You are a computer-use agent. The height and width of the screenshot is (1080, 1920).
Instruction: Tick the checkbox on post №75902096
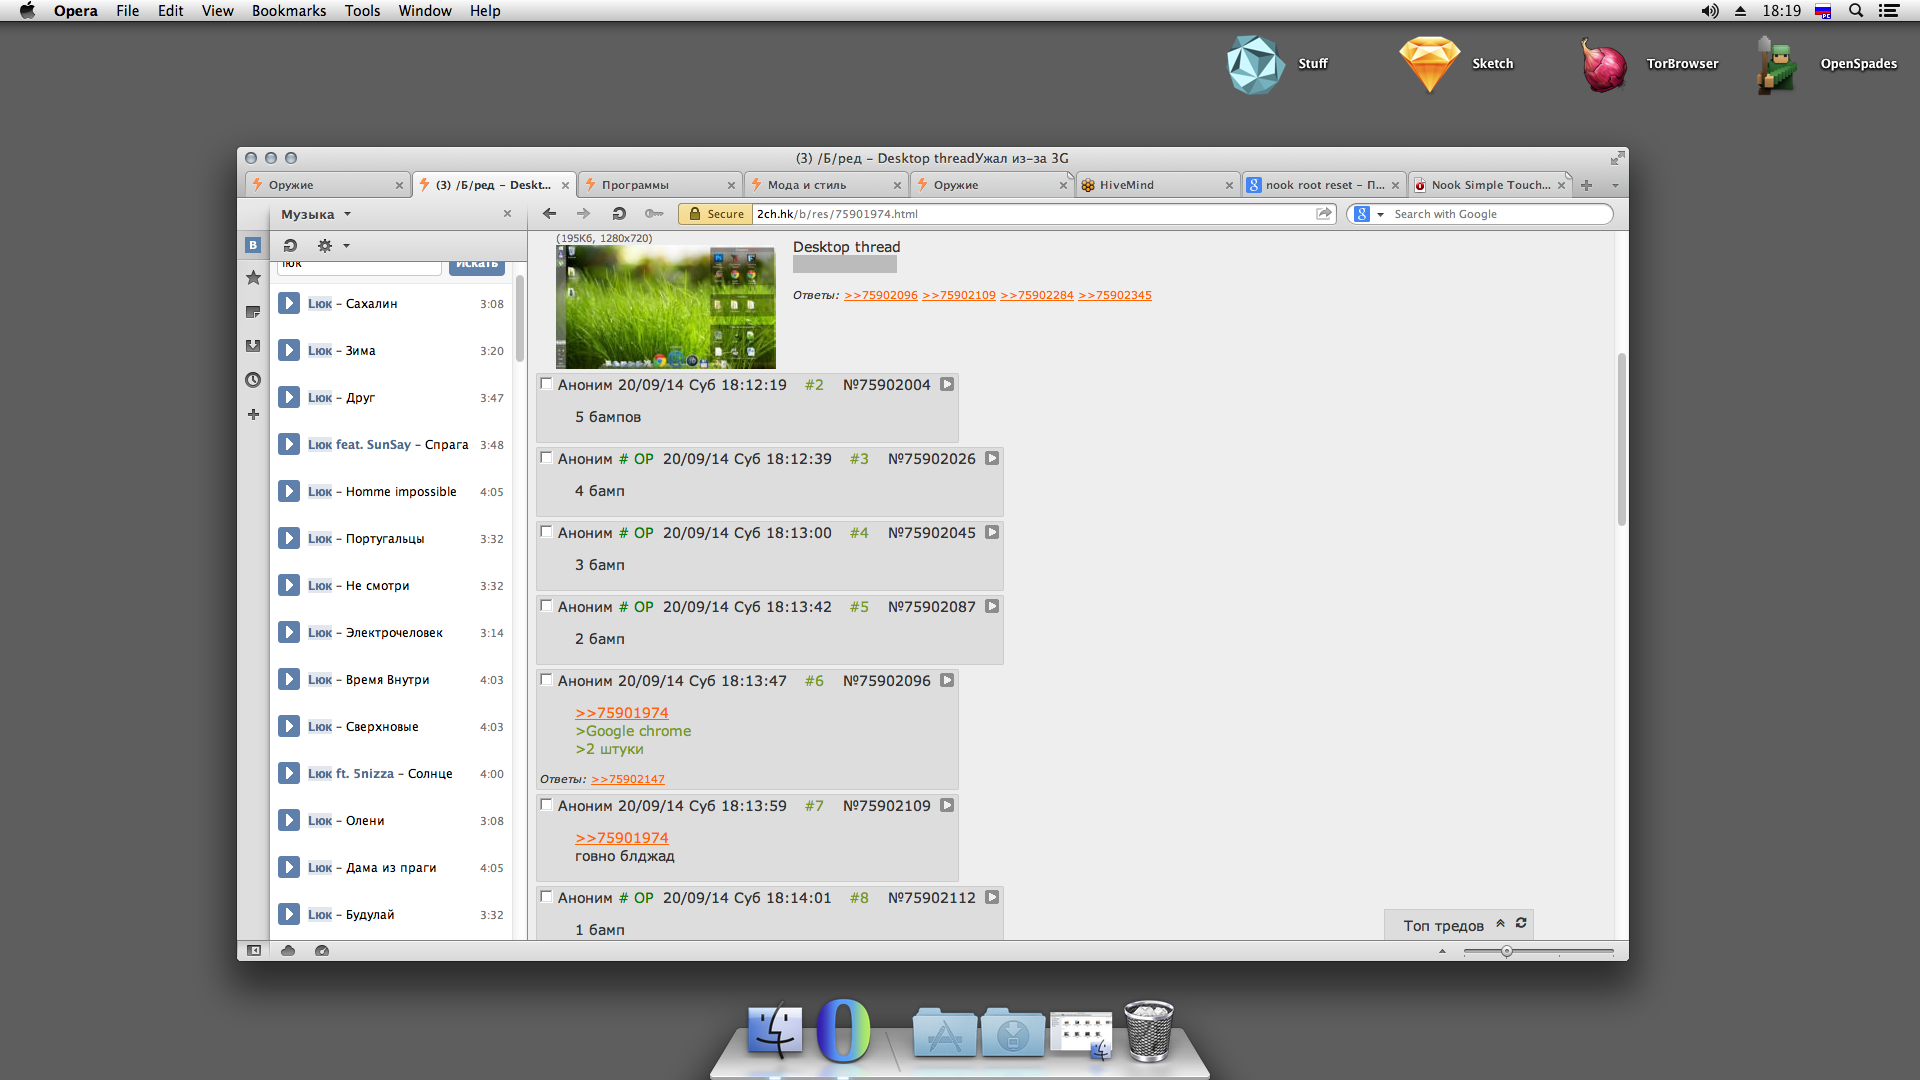tap(546, 680)
